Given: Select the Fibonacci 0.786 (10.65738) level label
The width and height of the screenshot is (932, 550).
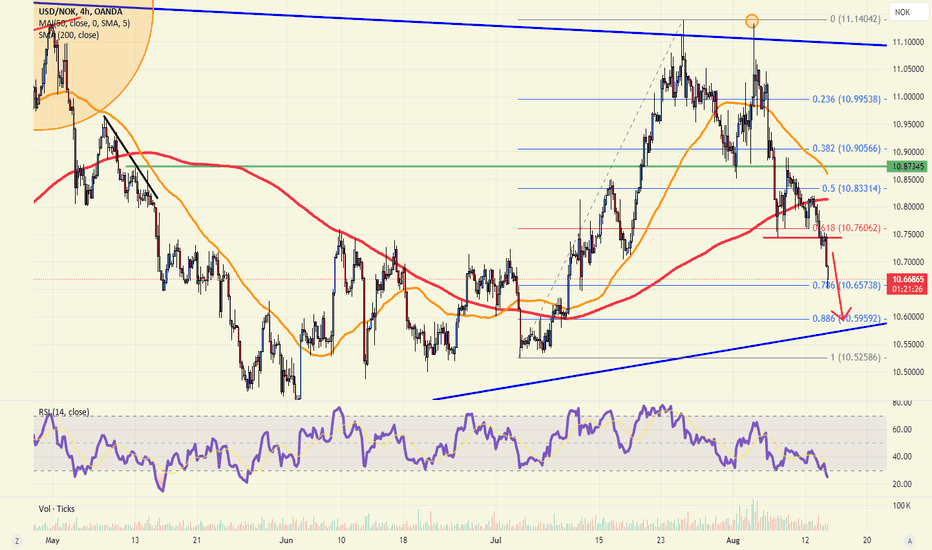Looking at the screenshot, I should 846,285.
